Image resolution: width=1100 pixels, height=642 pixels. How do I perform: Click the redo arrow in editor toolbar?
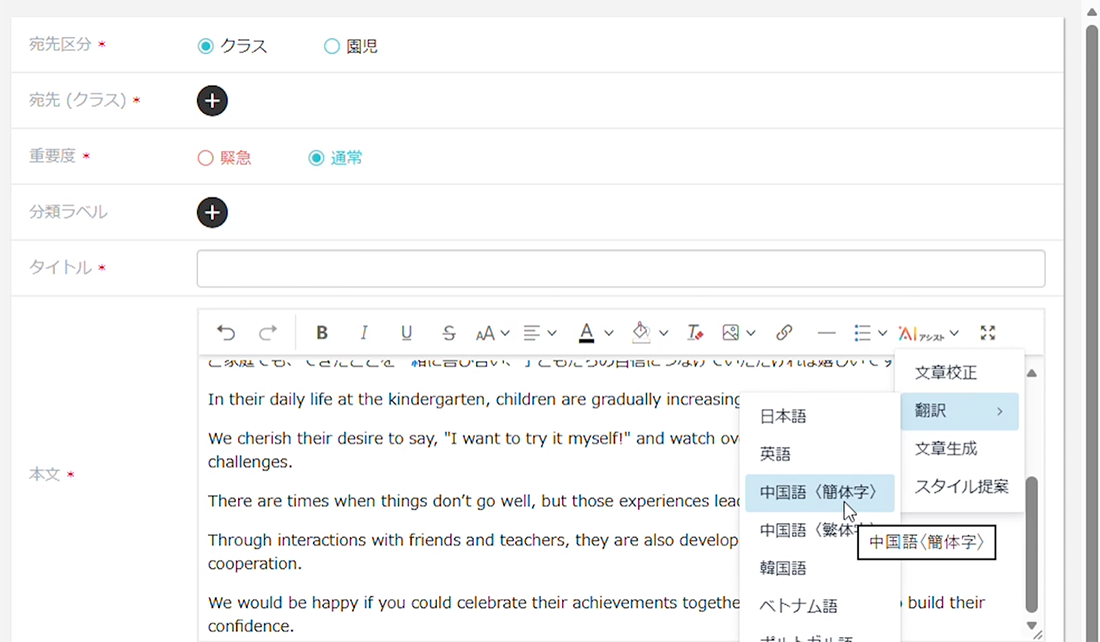pos(268,333)
